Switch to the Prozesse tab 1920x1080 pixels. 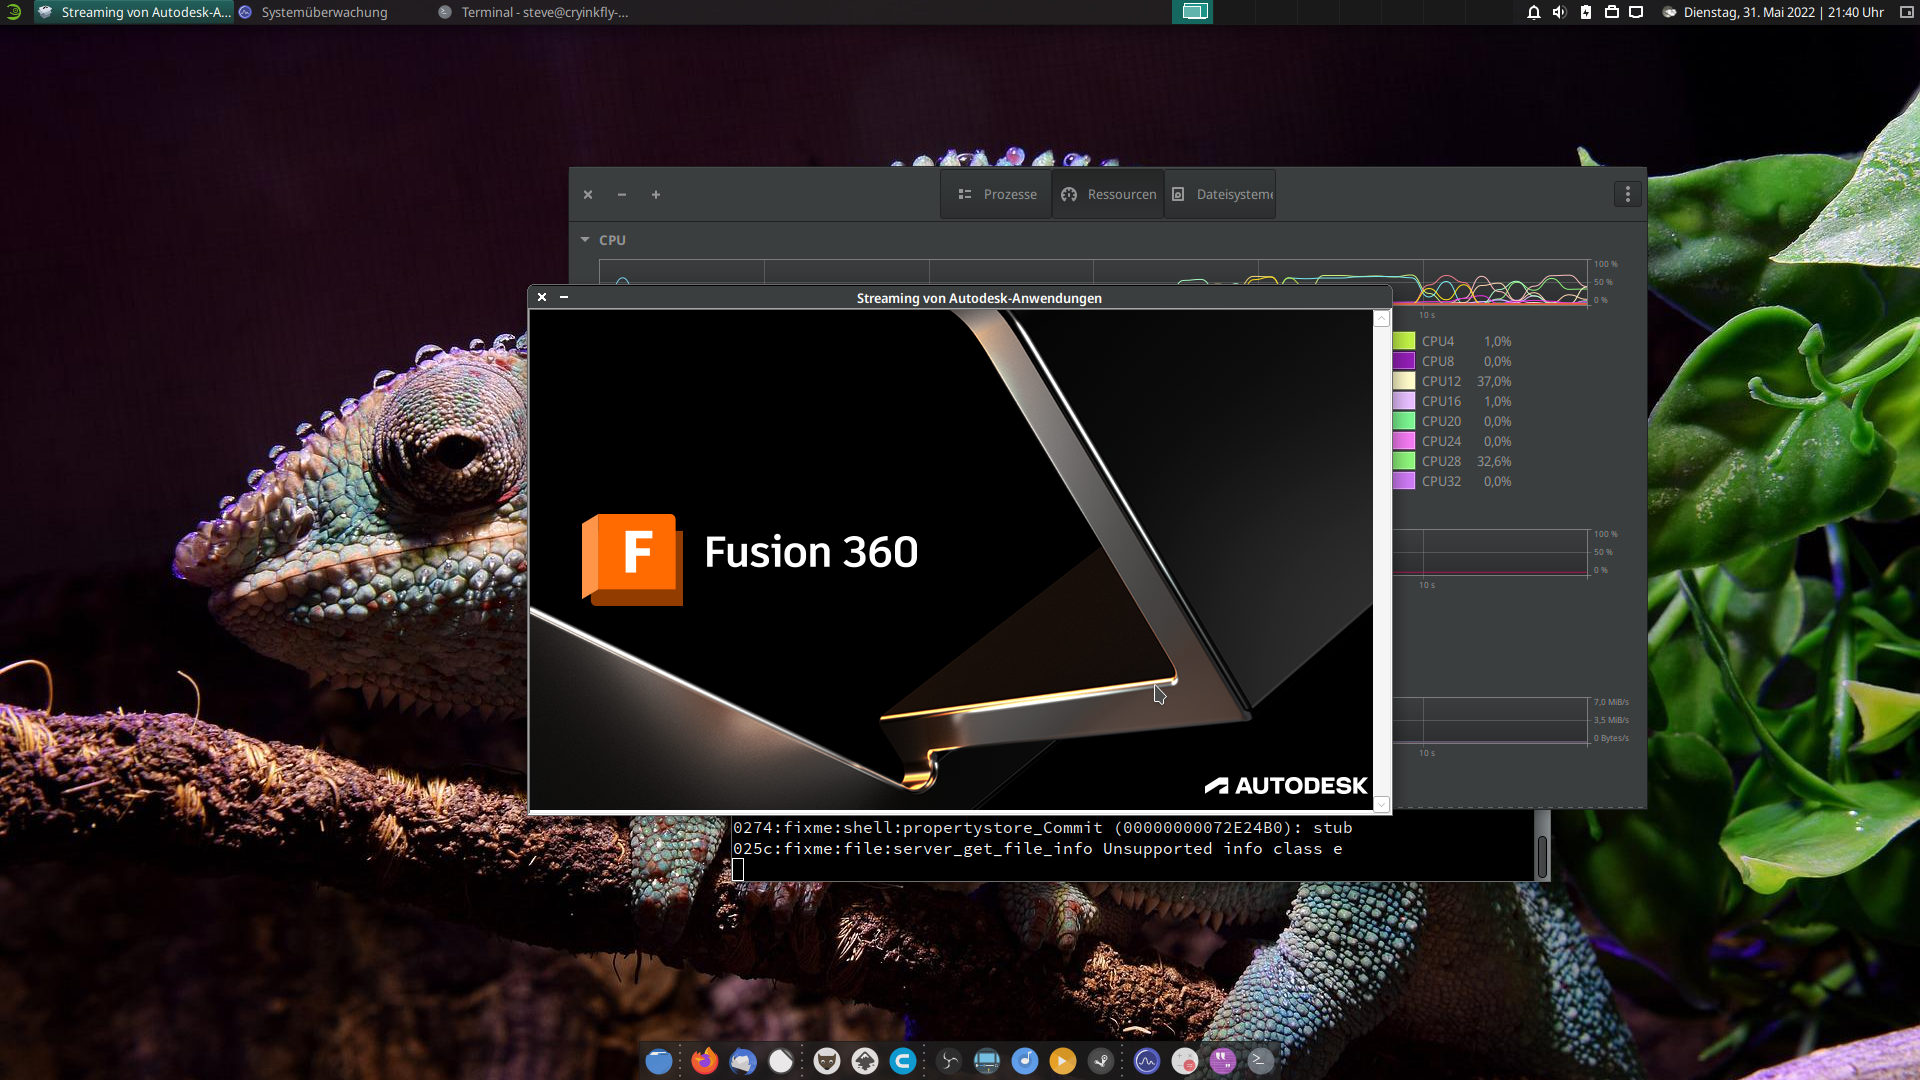click(995, 194)
